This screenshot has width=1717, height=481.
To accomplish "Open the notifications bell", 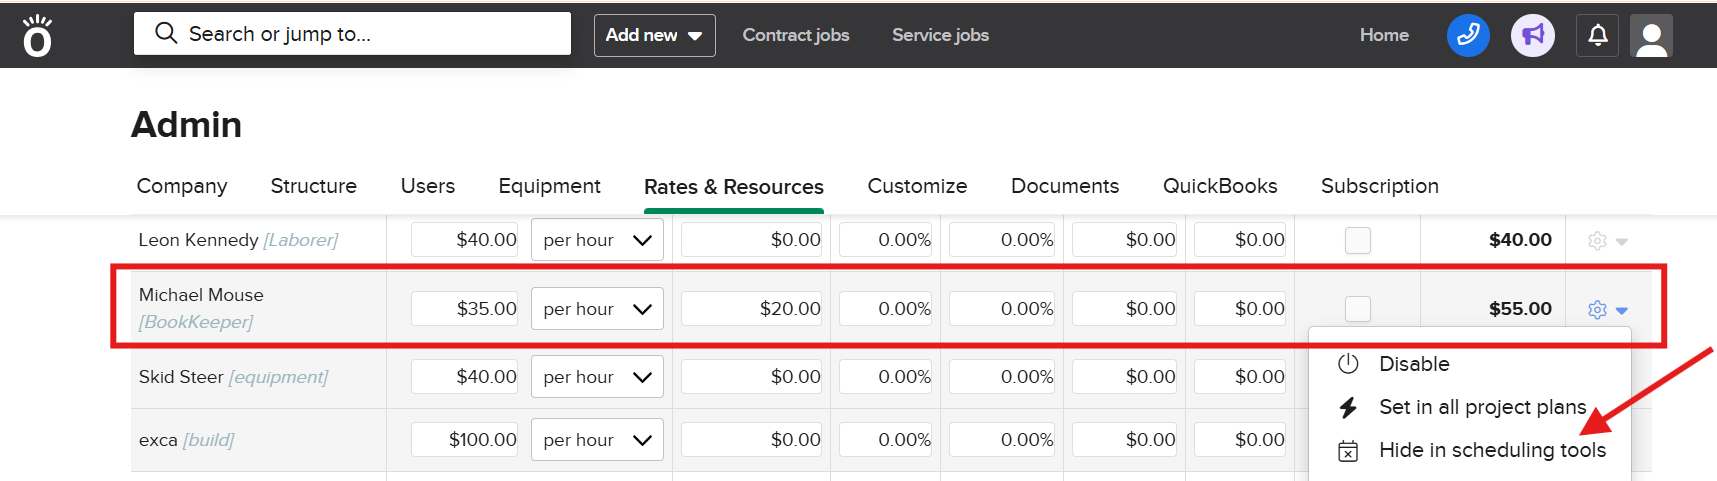I will click(1597, 36).
